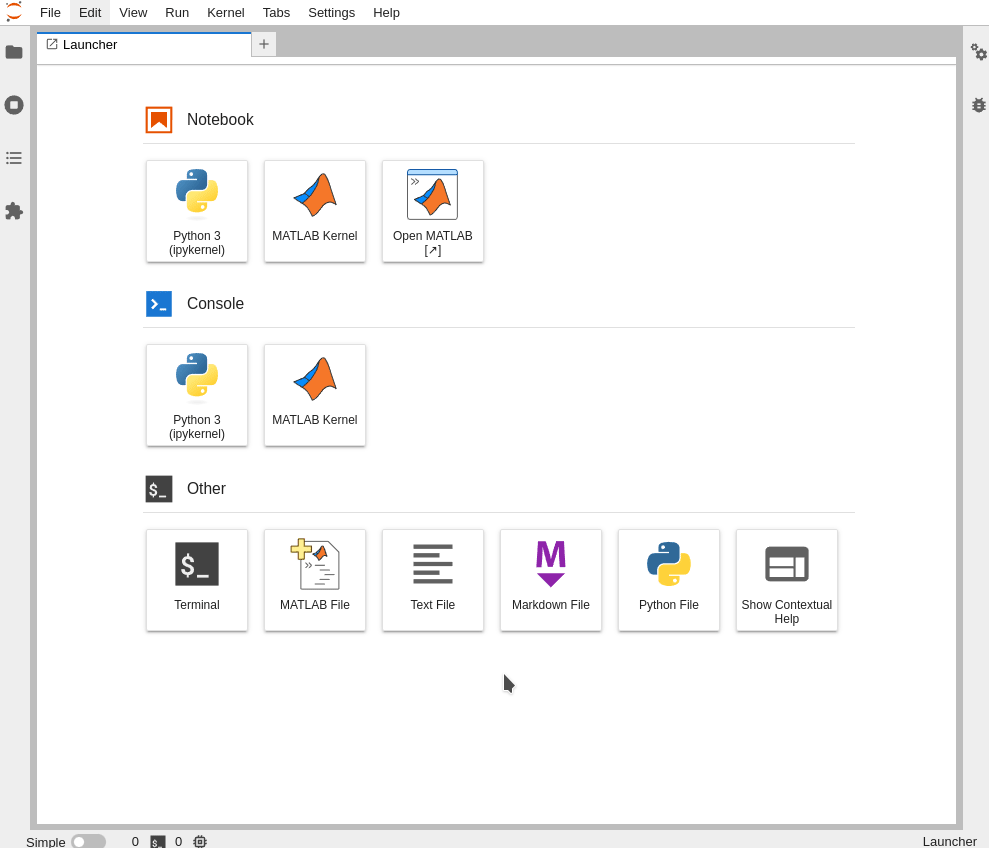The height and width of the screenshot is (848, 989).
Task: Create a new Markdown File
Action: click(550, 580)
